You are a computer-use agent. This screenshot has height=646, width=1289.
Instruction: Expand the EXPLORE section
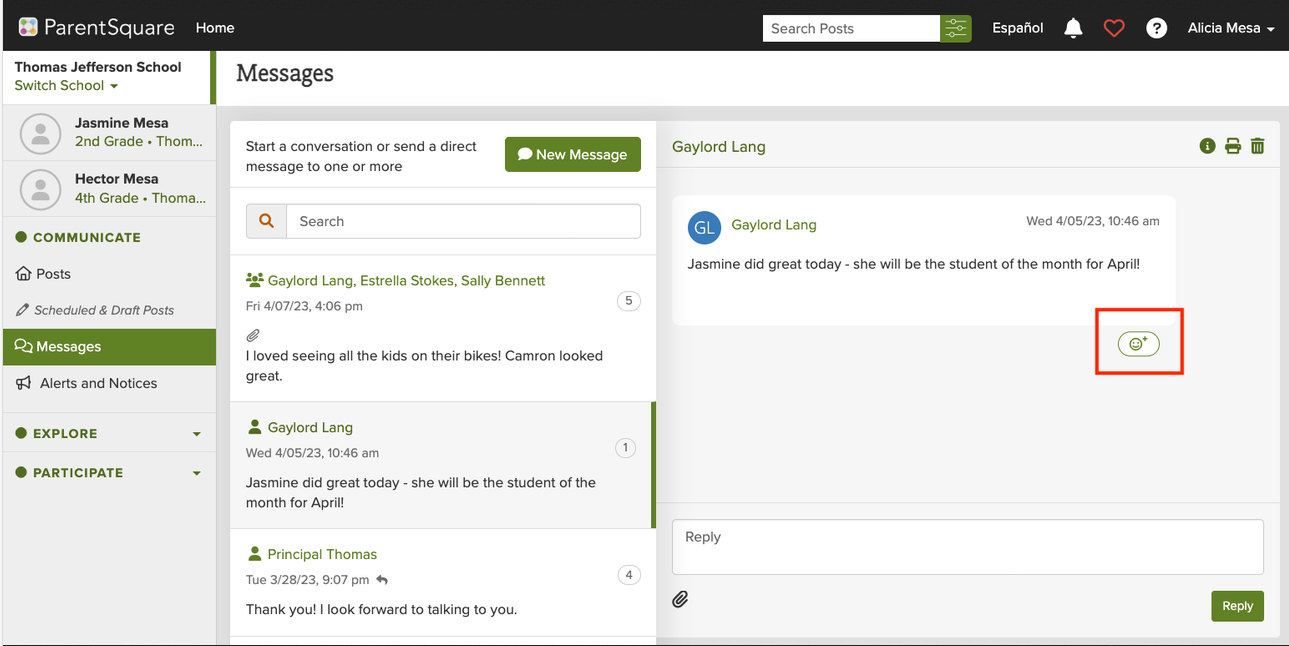point(108,433)
